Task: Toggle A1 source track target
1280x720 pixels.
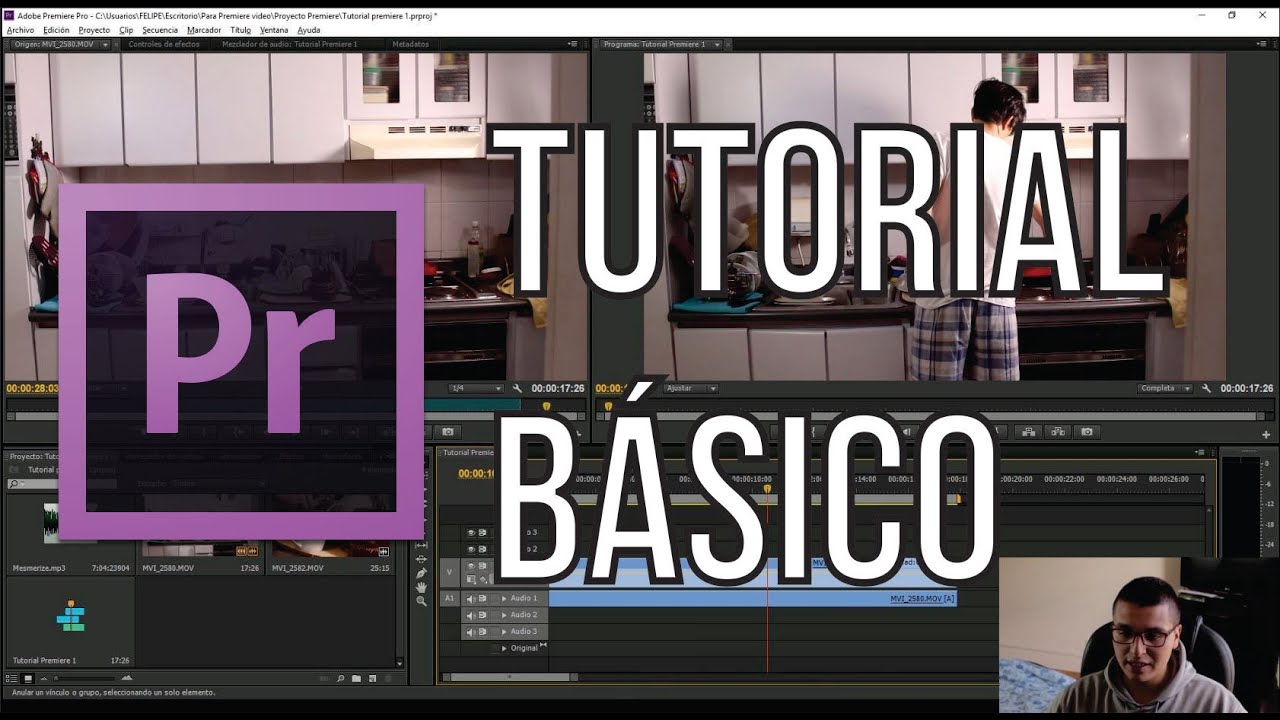Action: click(x=449, y=598)
